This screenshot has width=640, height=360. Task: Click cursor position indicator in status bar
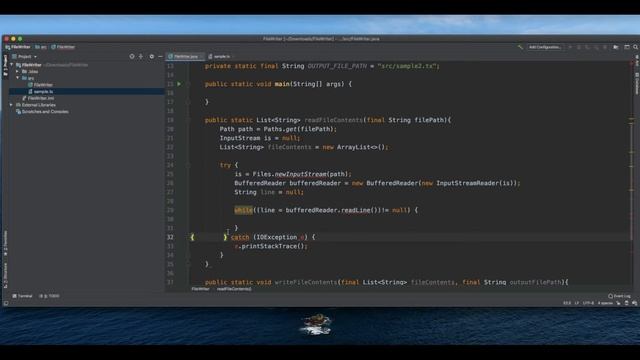567,303
